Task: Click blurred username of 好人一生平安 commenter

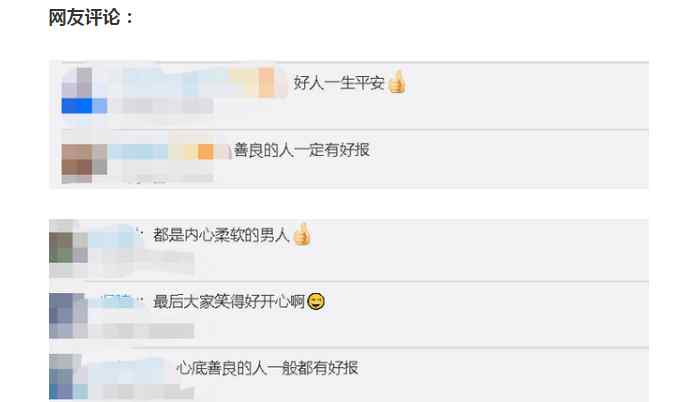Action: tap(199, 82)
